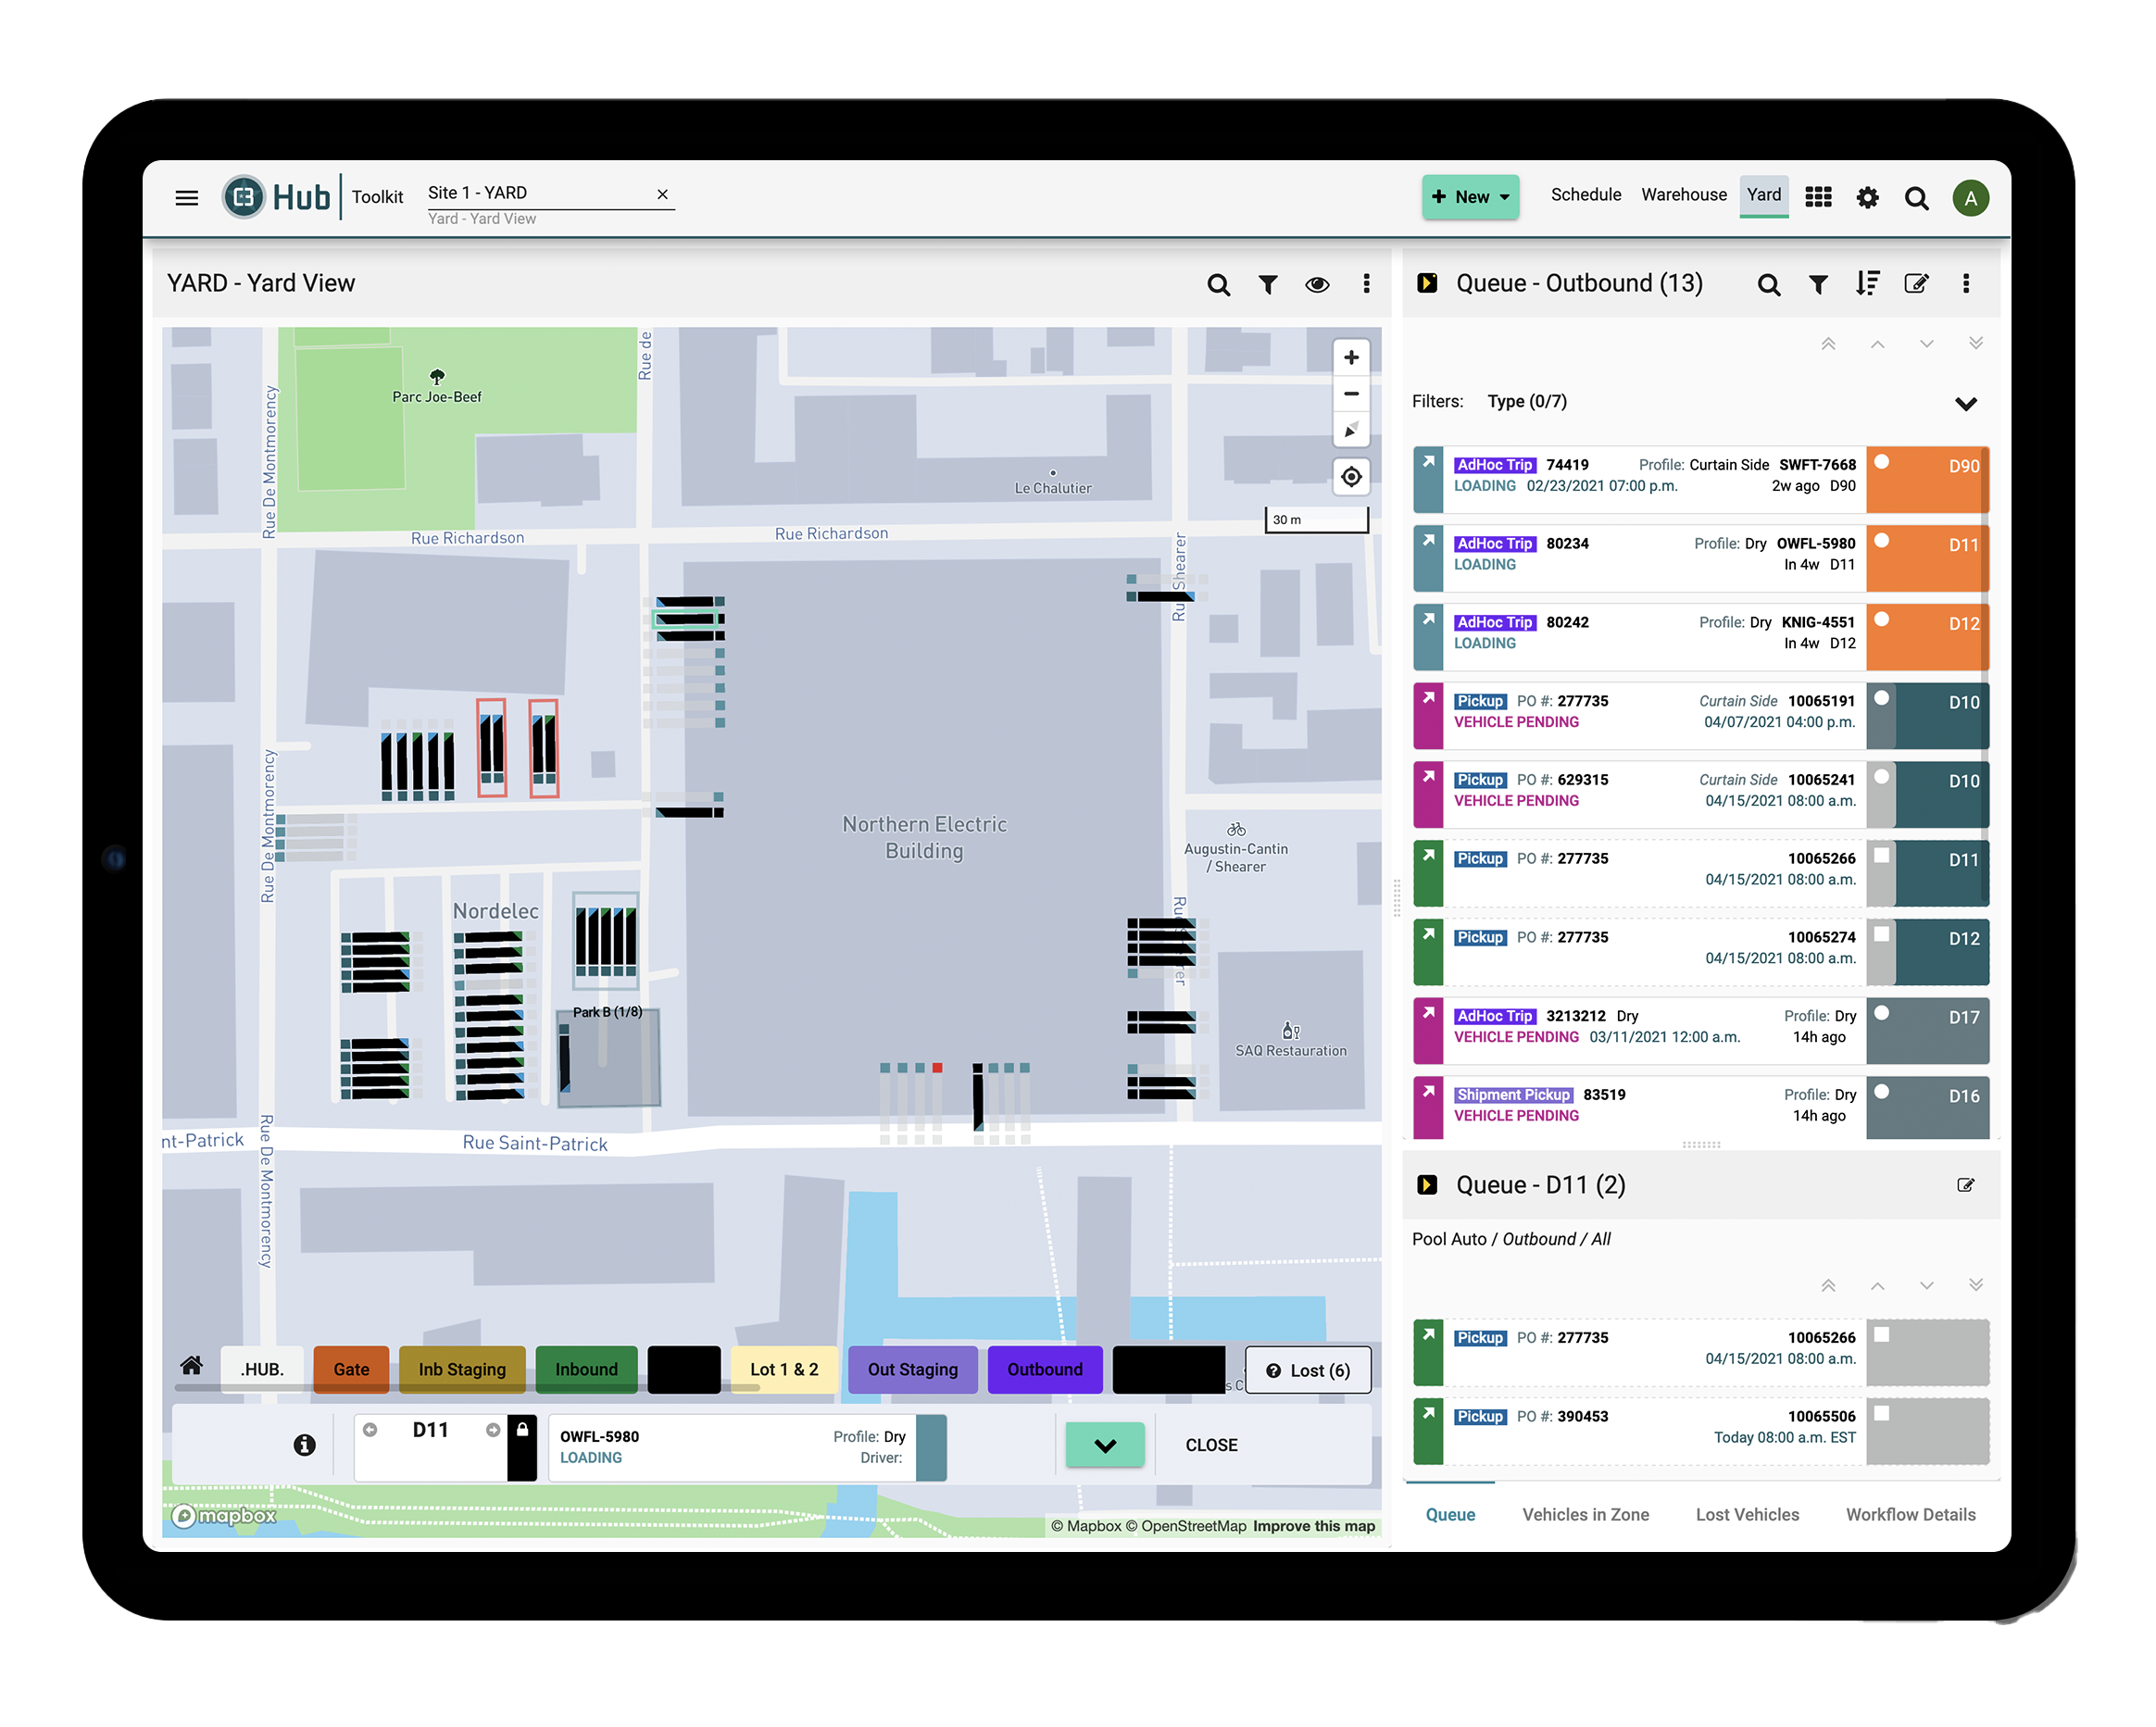Viewport: 2156px width, 1727px height.
Task: Check the box on Pickup 10065266 D11 row
Action: click(1881, 856)
